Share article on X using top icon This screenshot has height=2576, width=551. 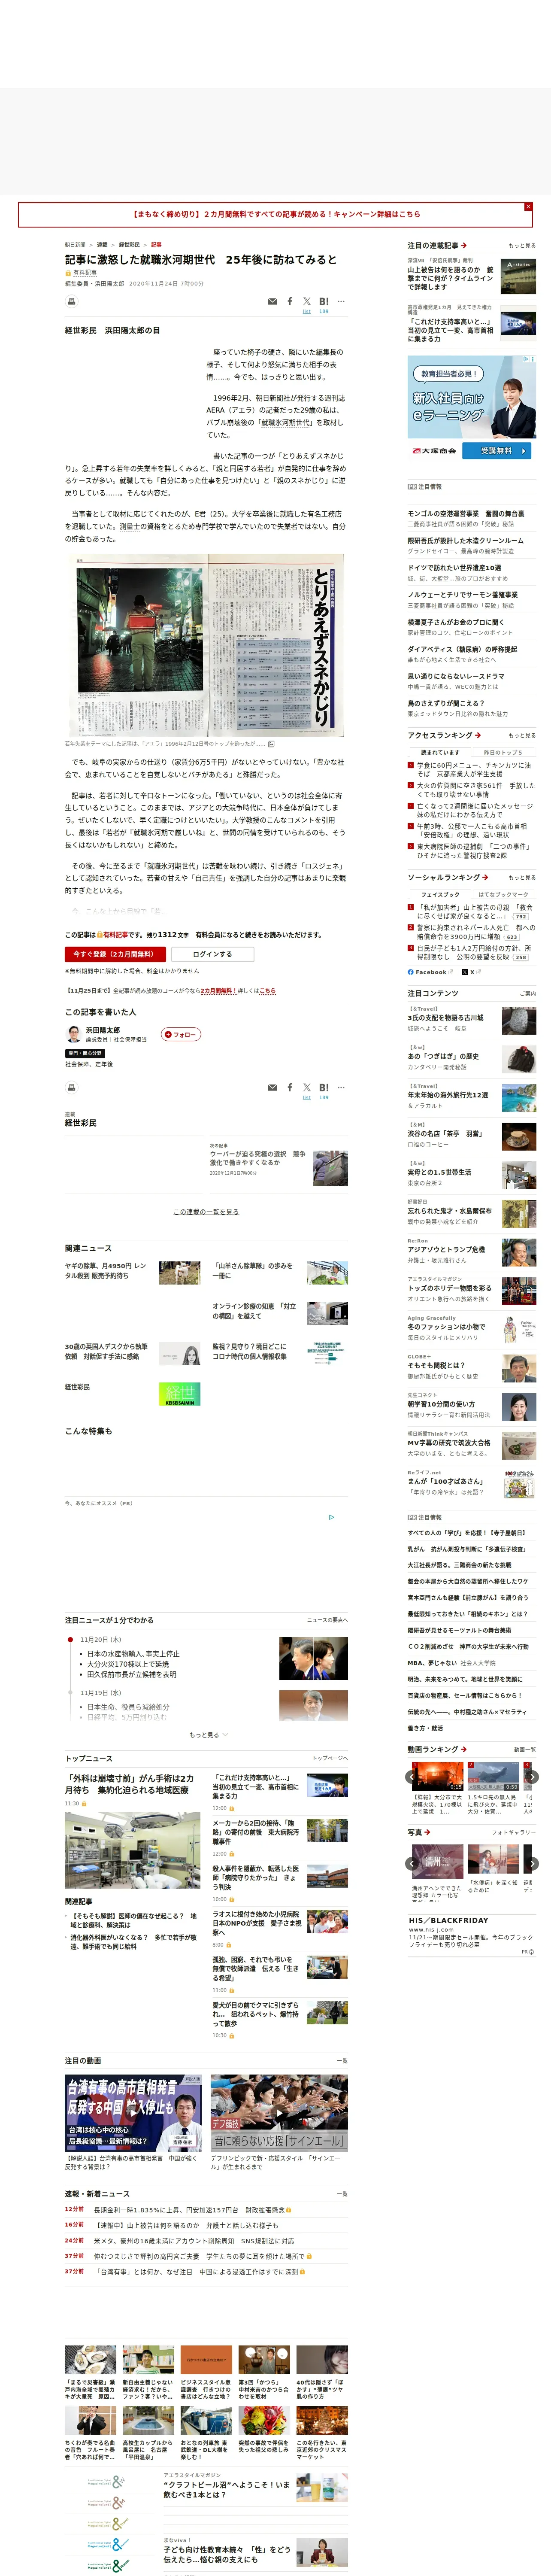pos(307,301)
